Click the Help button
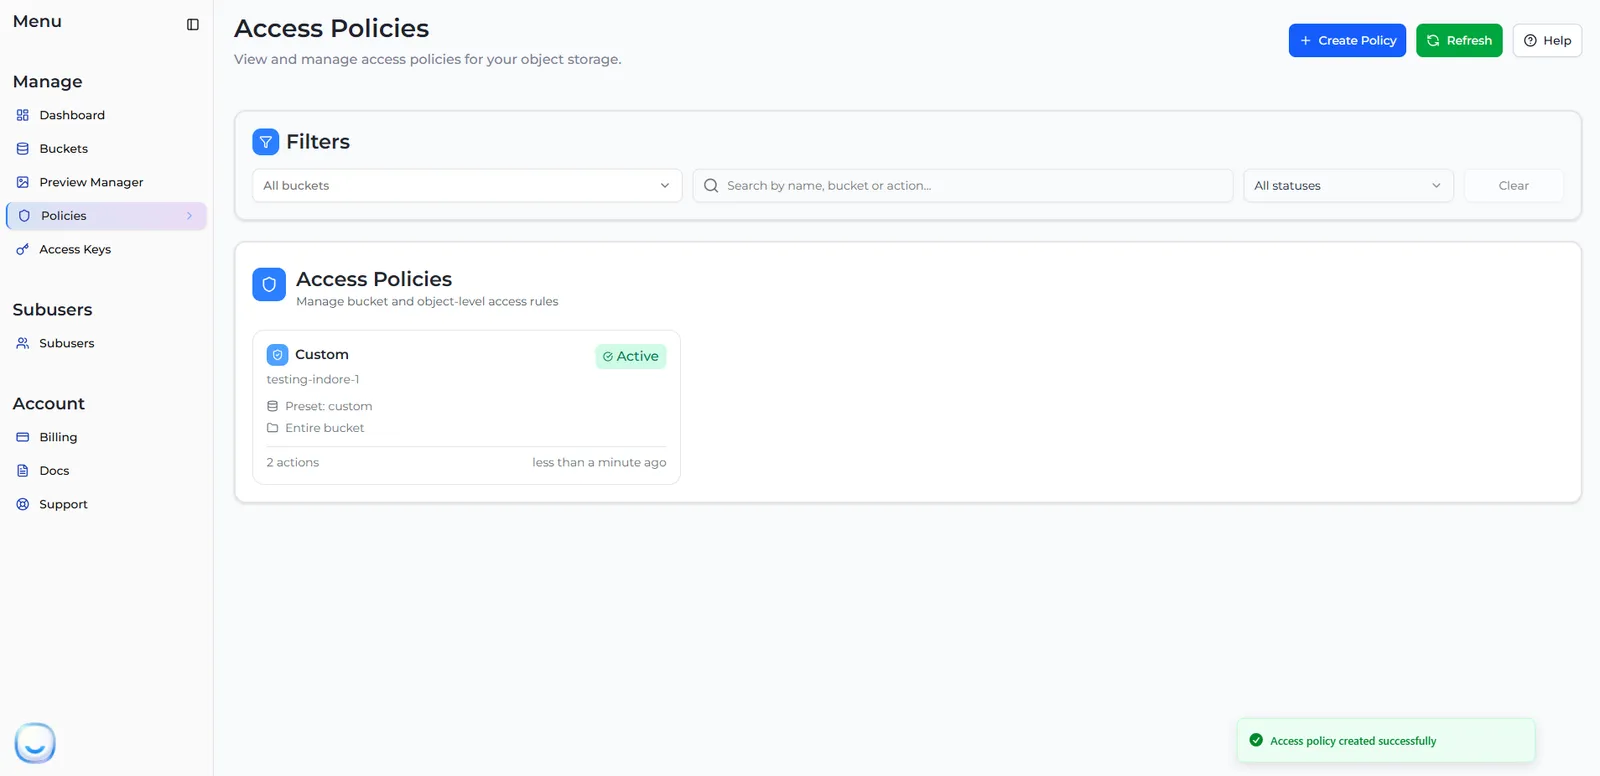 [1547, 40]
